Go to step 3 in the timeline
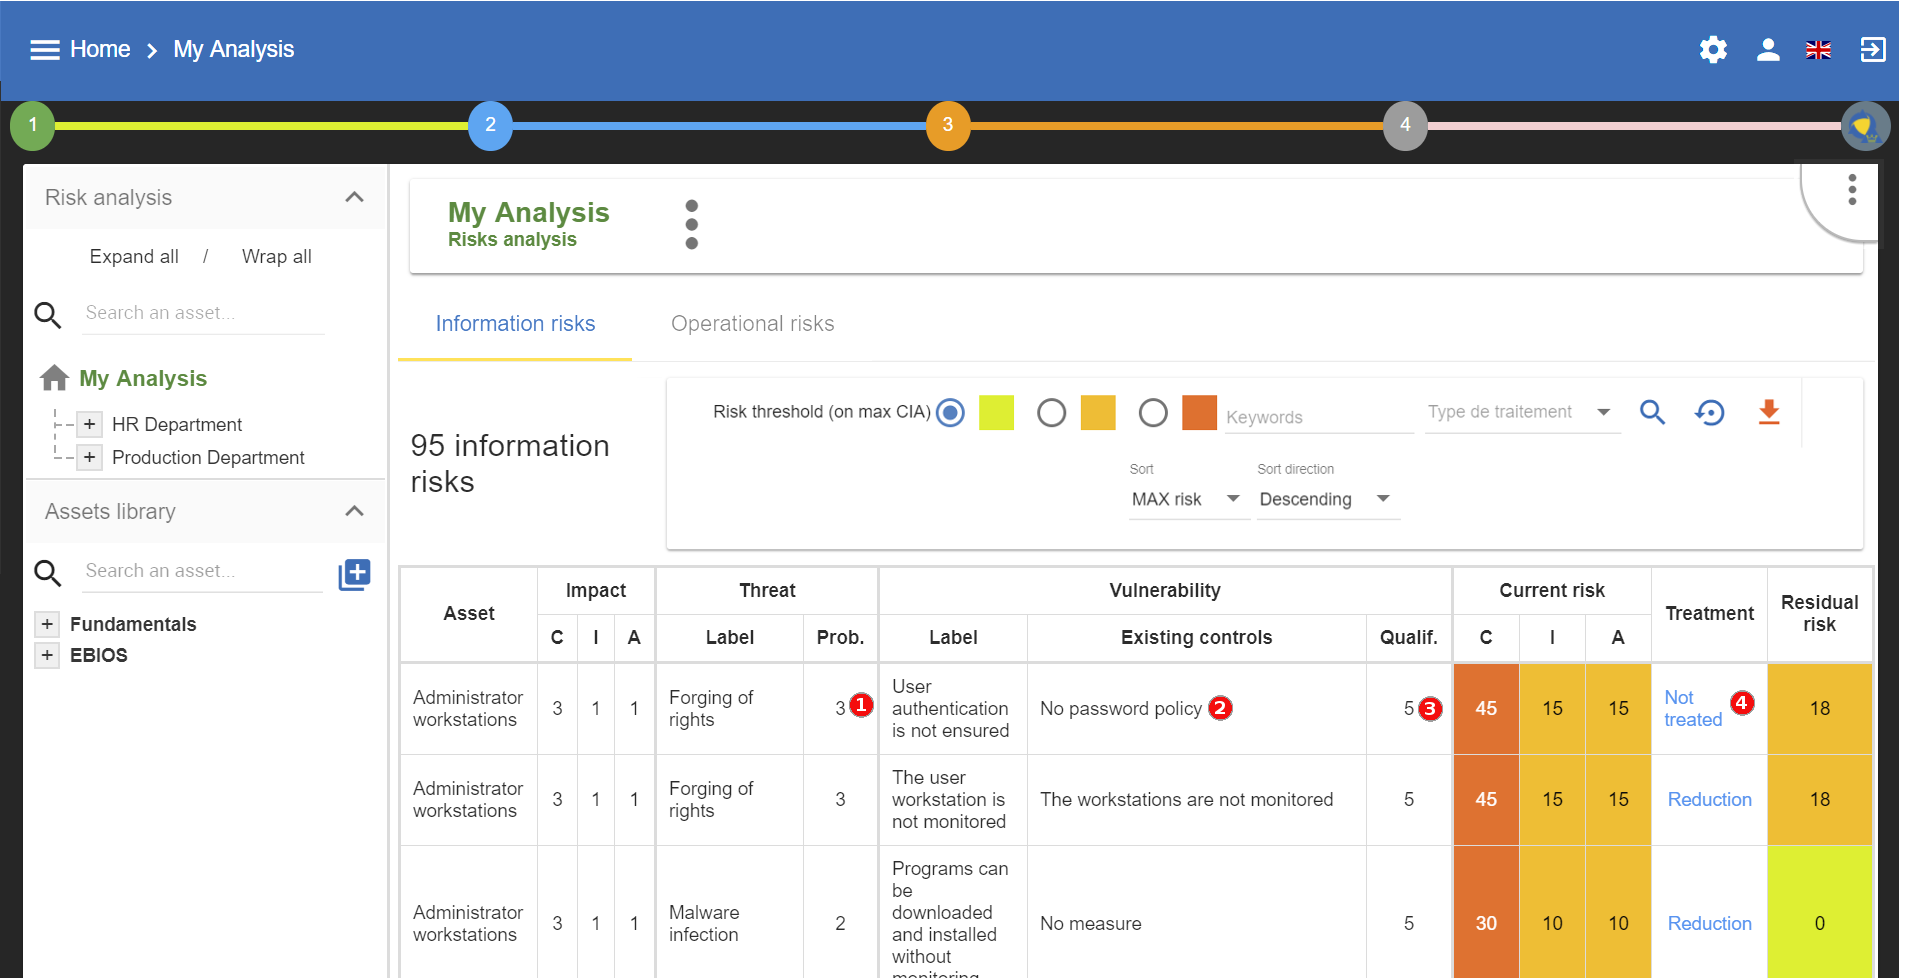Screen dimensions: 1920x978 948,125
